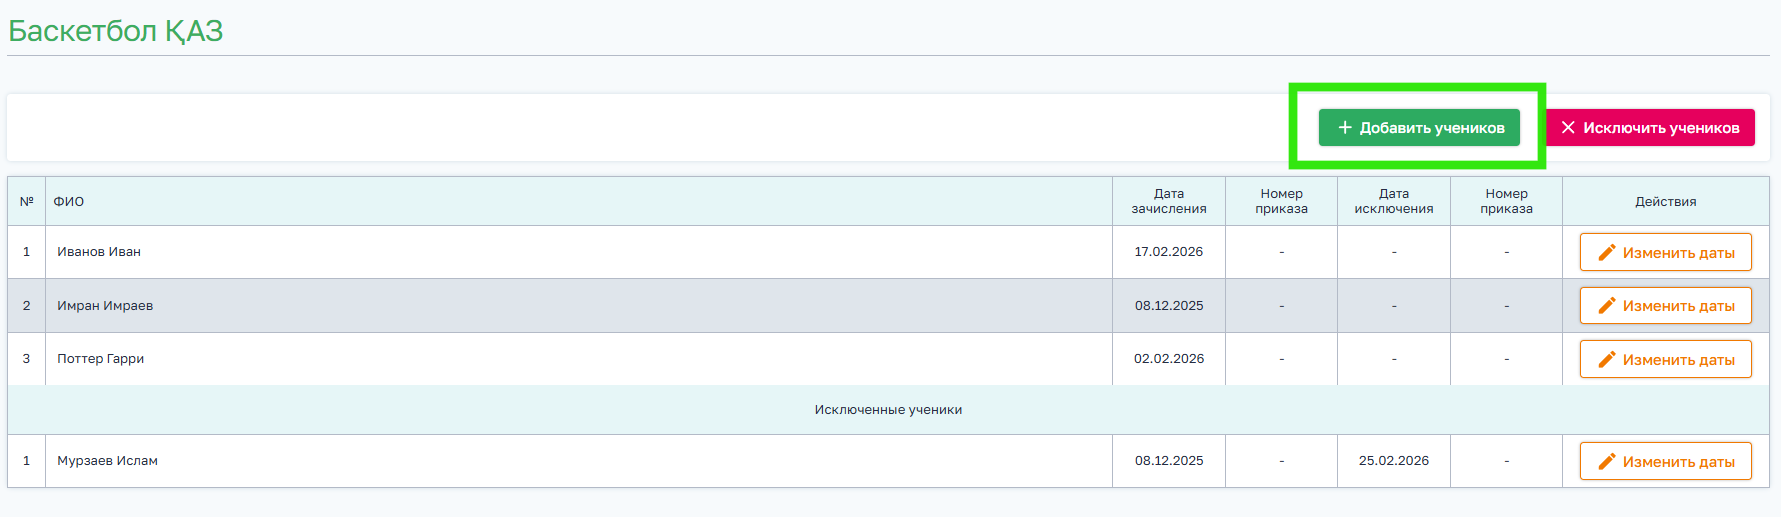Click the X icon on Исключить учеников
The image size is (1781, 517).
point(1568,128)
